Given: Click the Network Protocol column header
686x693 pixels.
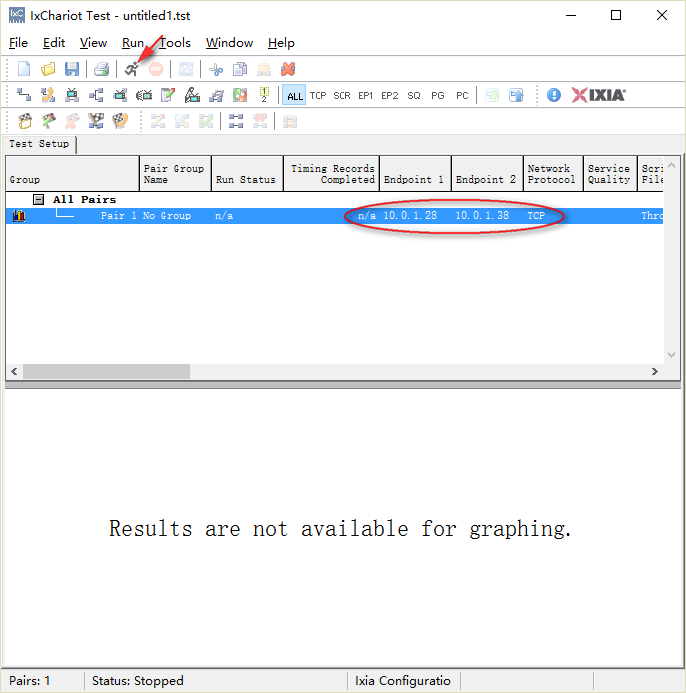Looking at the screenshot, I should point(553,173).
